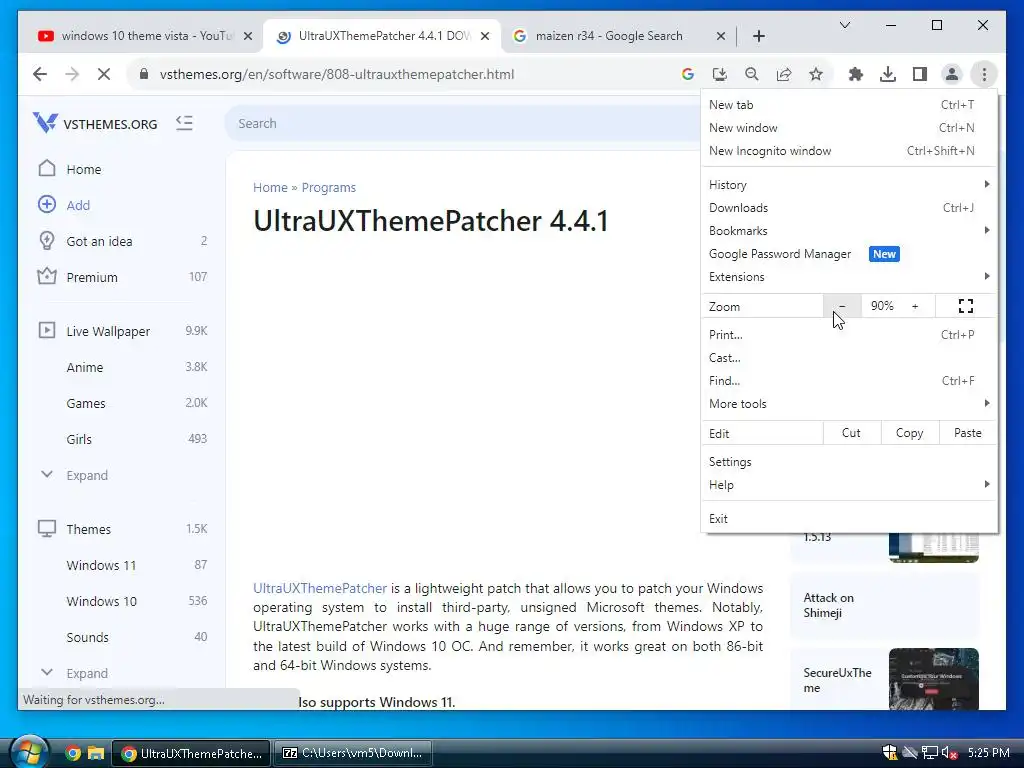Click the Copy button in Edit row
This screenshot has height=768, width=1024.
[909, 433]
